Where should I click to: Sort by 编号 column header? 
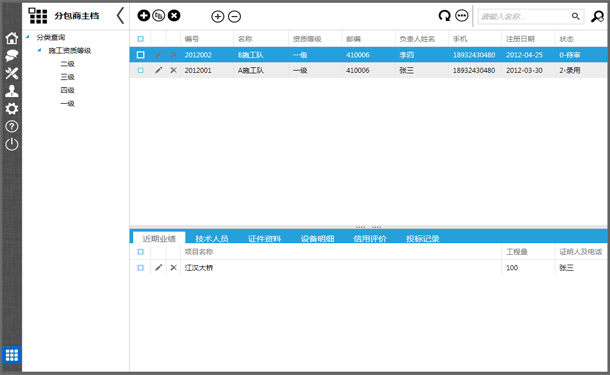coord(192,39)
